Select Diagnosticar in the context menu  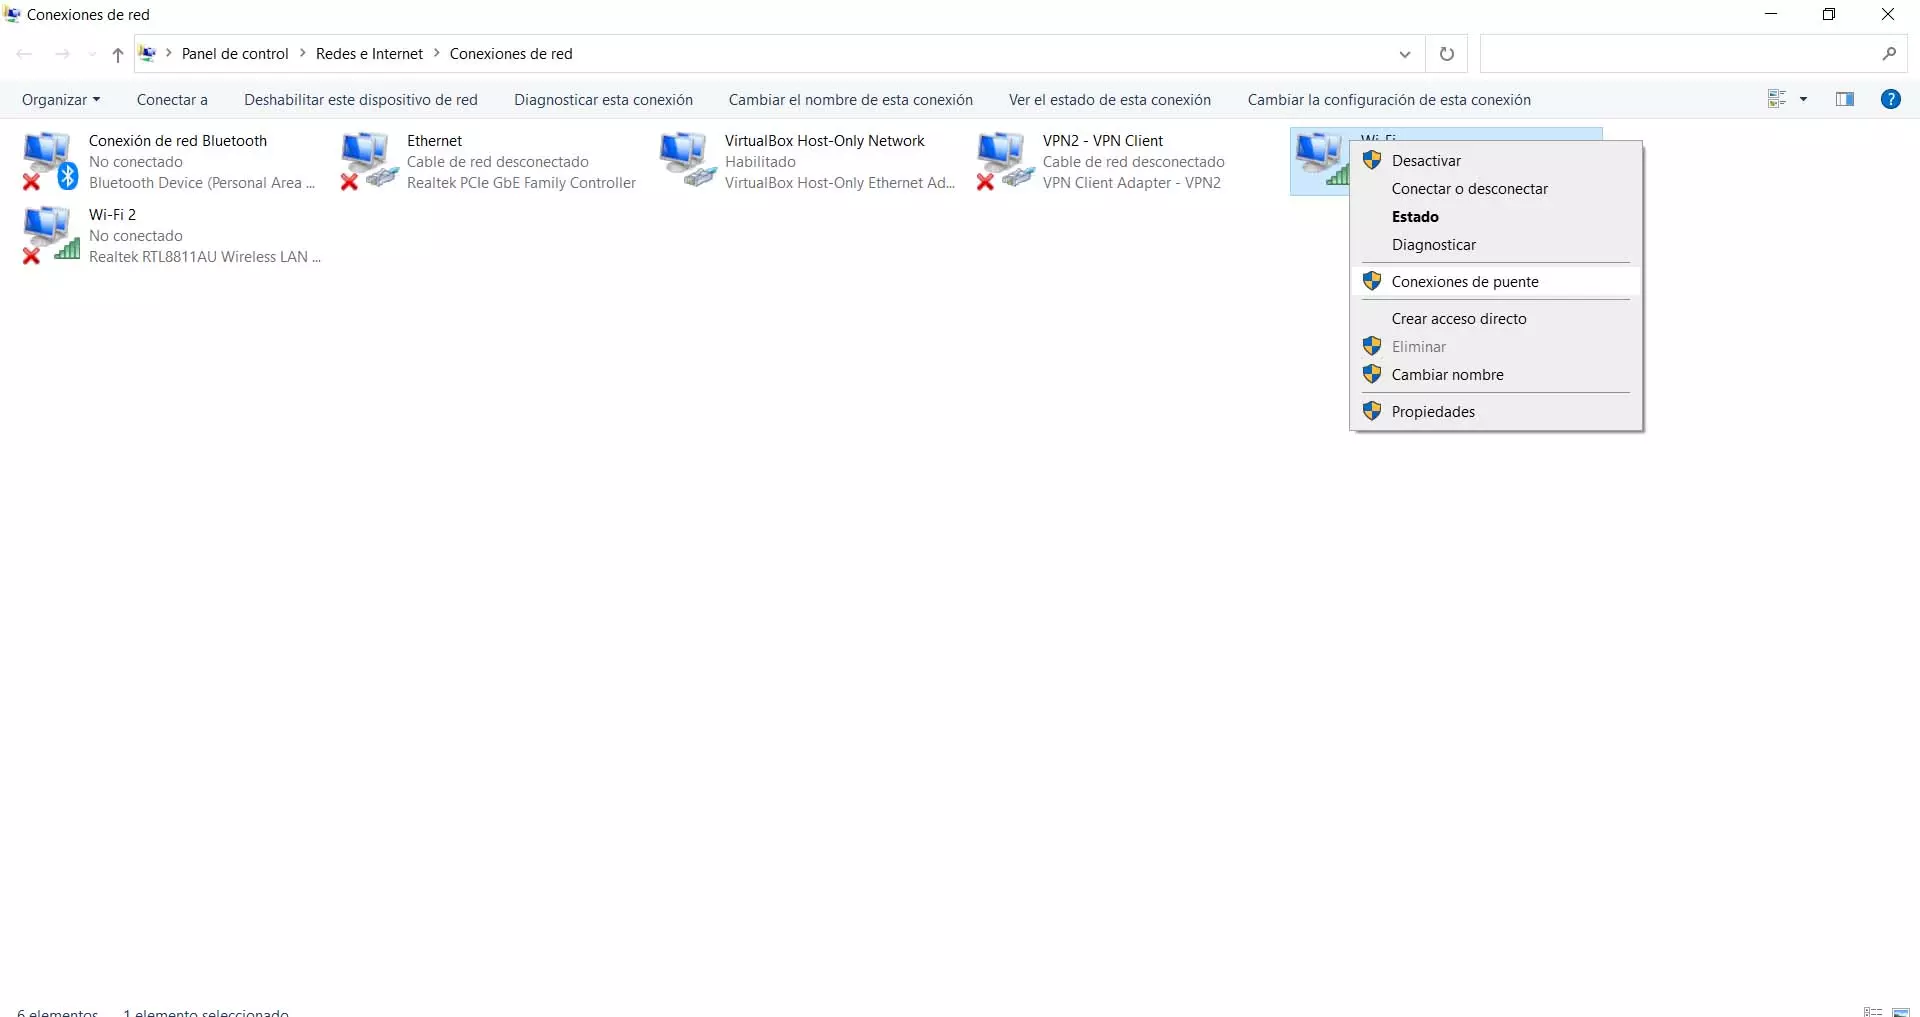(x=1496, y=245)
